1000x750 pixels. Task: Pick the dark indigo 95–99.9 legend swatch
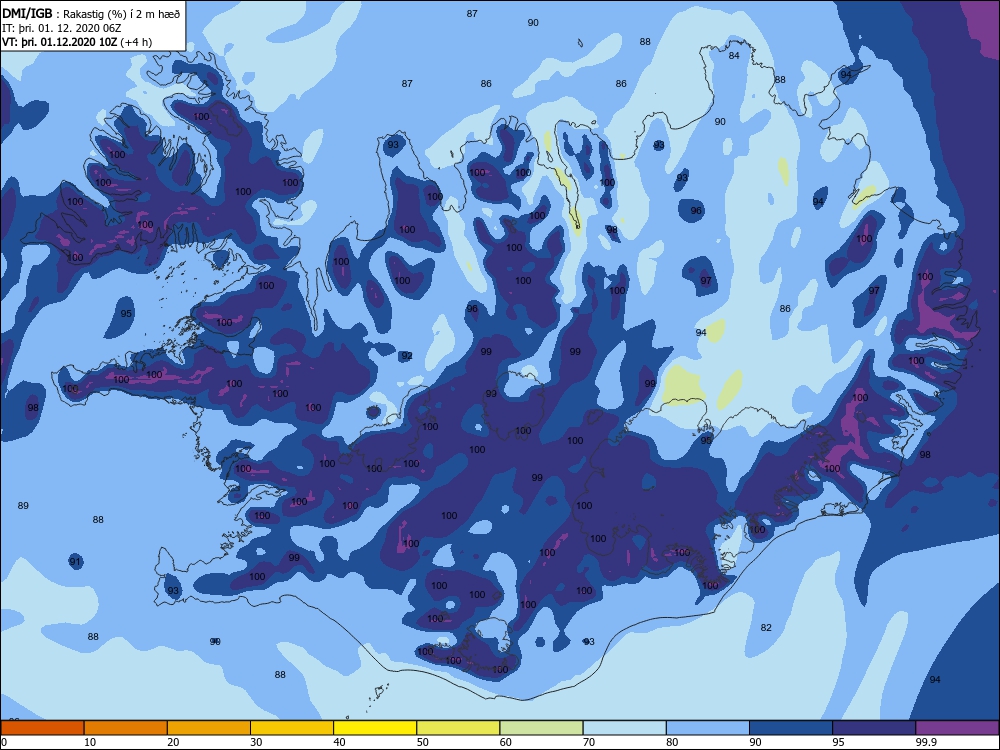[874, 728]
